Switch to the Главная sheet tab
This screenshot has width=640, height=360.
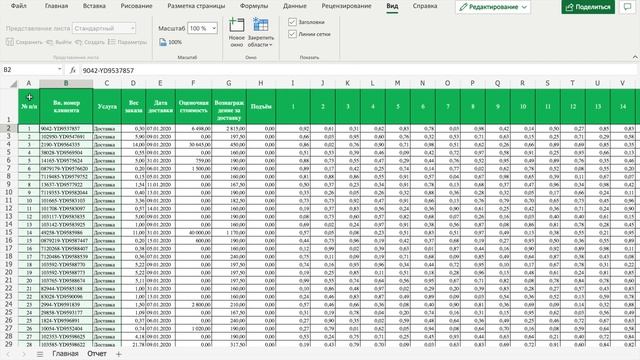pos(65,354)
